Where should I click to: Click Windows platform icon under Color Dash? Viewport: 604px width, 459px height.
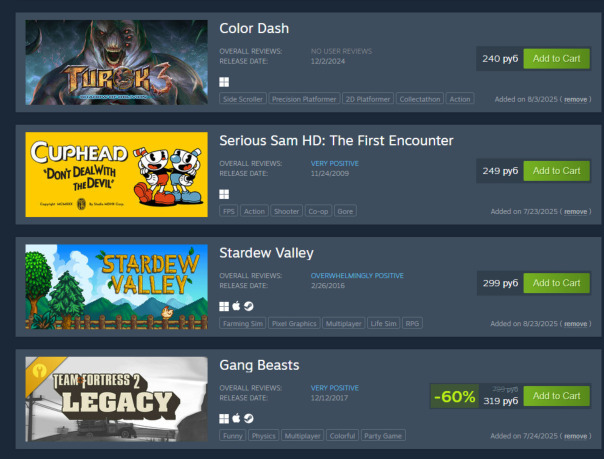coord(224,82)
